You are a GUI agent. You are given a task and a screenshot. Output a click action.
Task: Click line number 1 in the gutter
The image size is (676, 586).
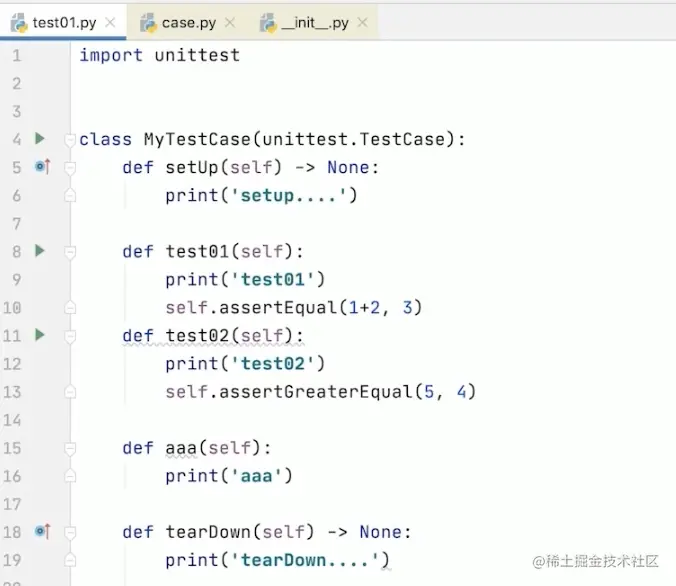point(16,56)
